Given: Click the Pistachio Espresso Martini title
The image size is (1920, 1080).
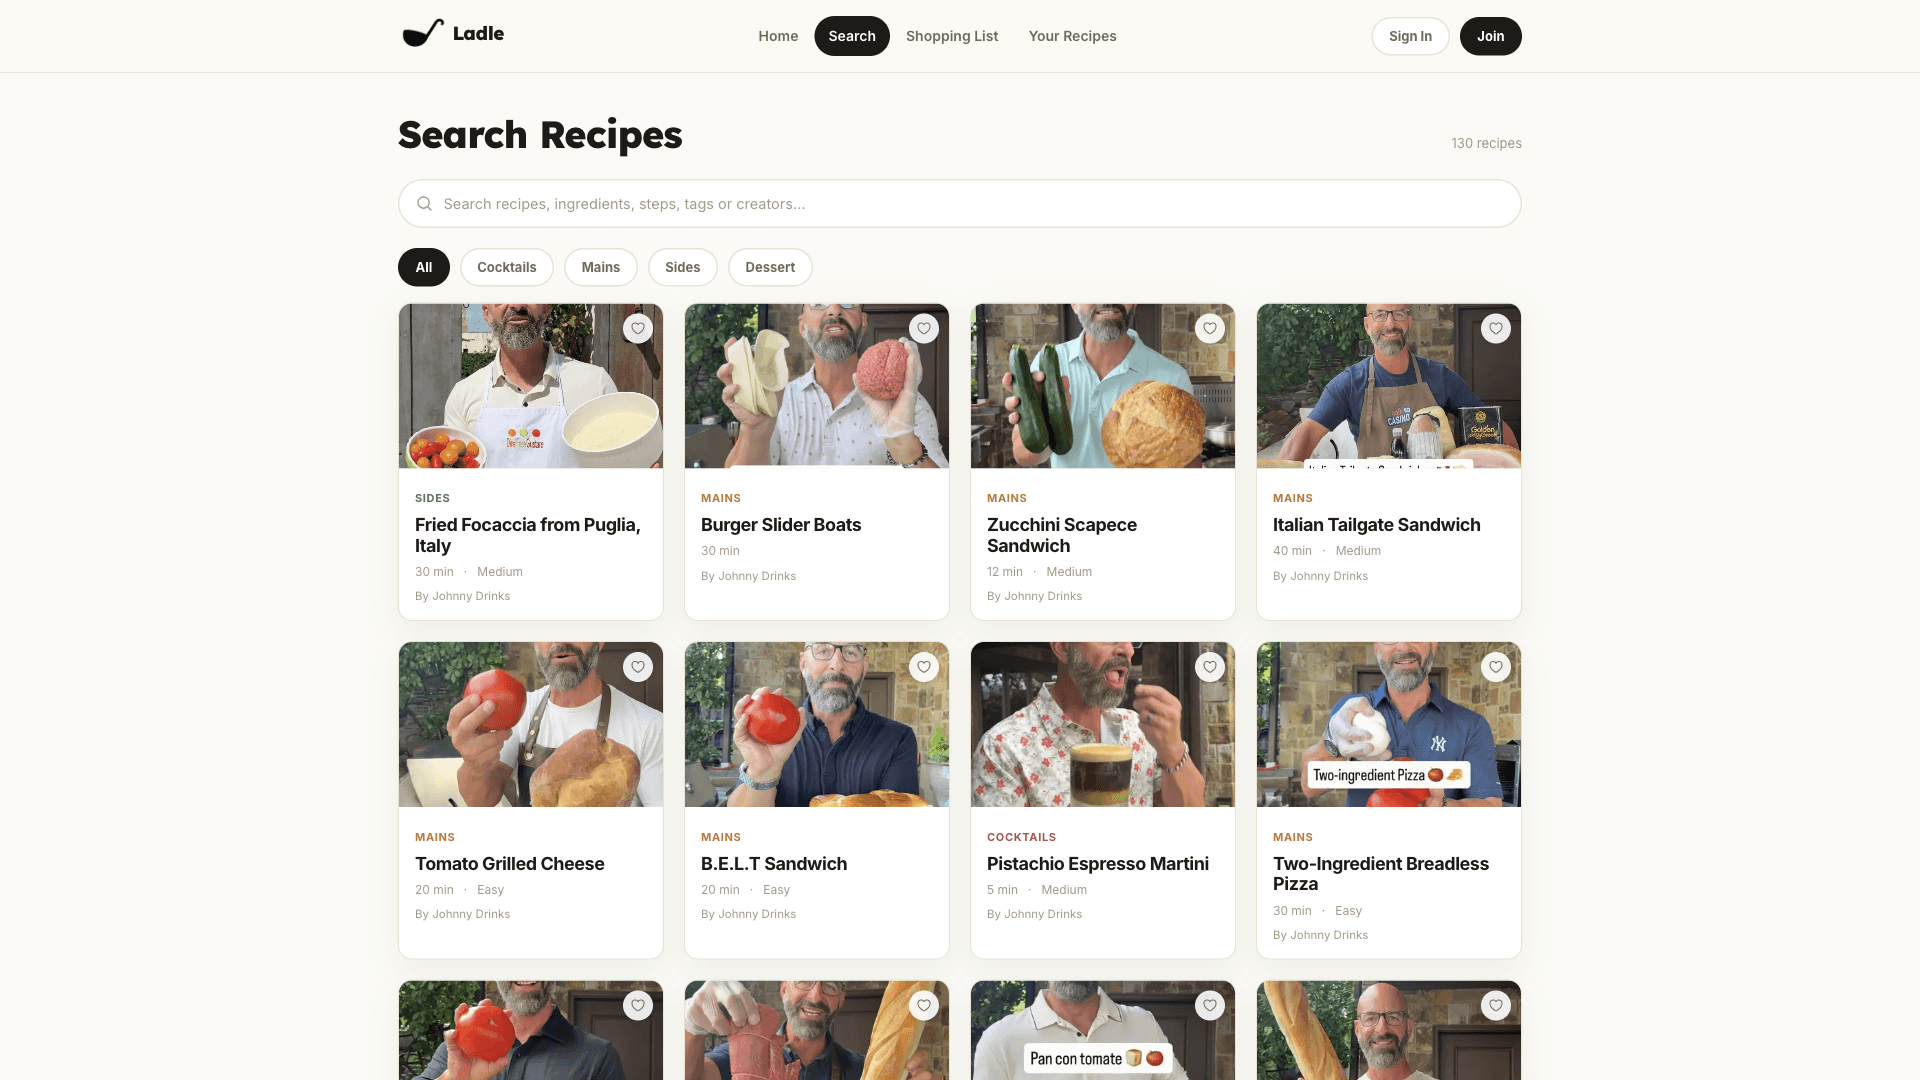Looking at the screenshot, I should (x=1098, y=864).
